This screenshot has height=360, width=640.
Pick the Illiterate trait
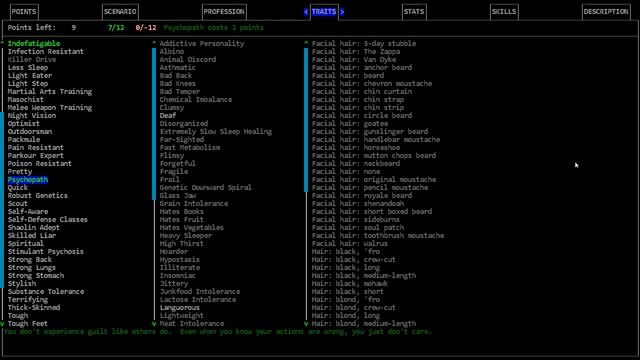coord(180,267)
